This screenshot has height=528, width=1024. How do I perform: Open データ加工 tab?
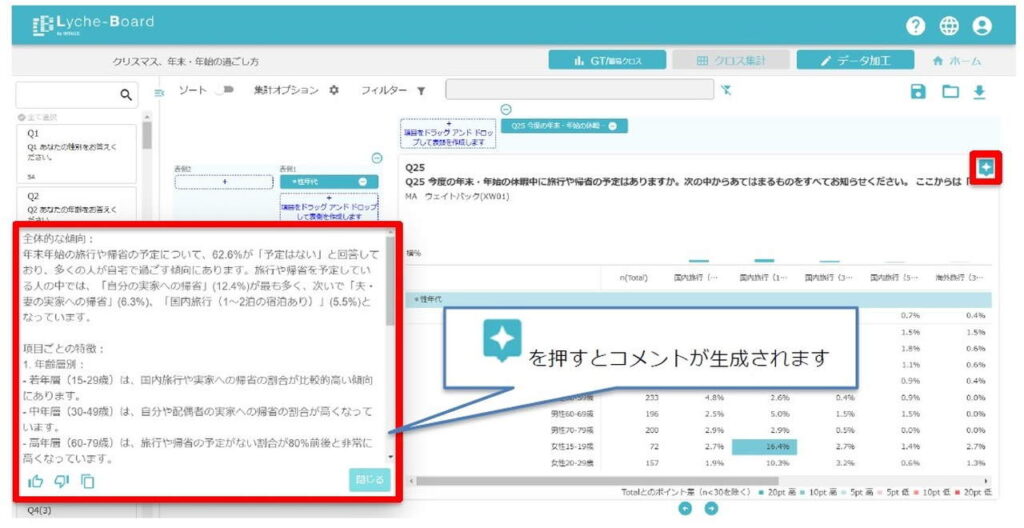(855, 60)
